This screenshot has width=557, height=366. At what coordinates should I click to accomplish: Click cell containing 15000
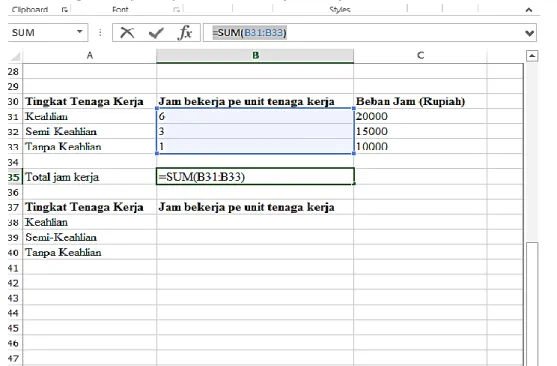(x=420, y=131)
